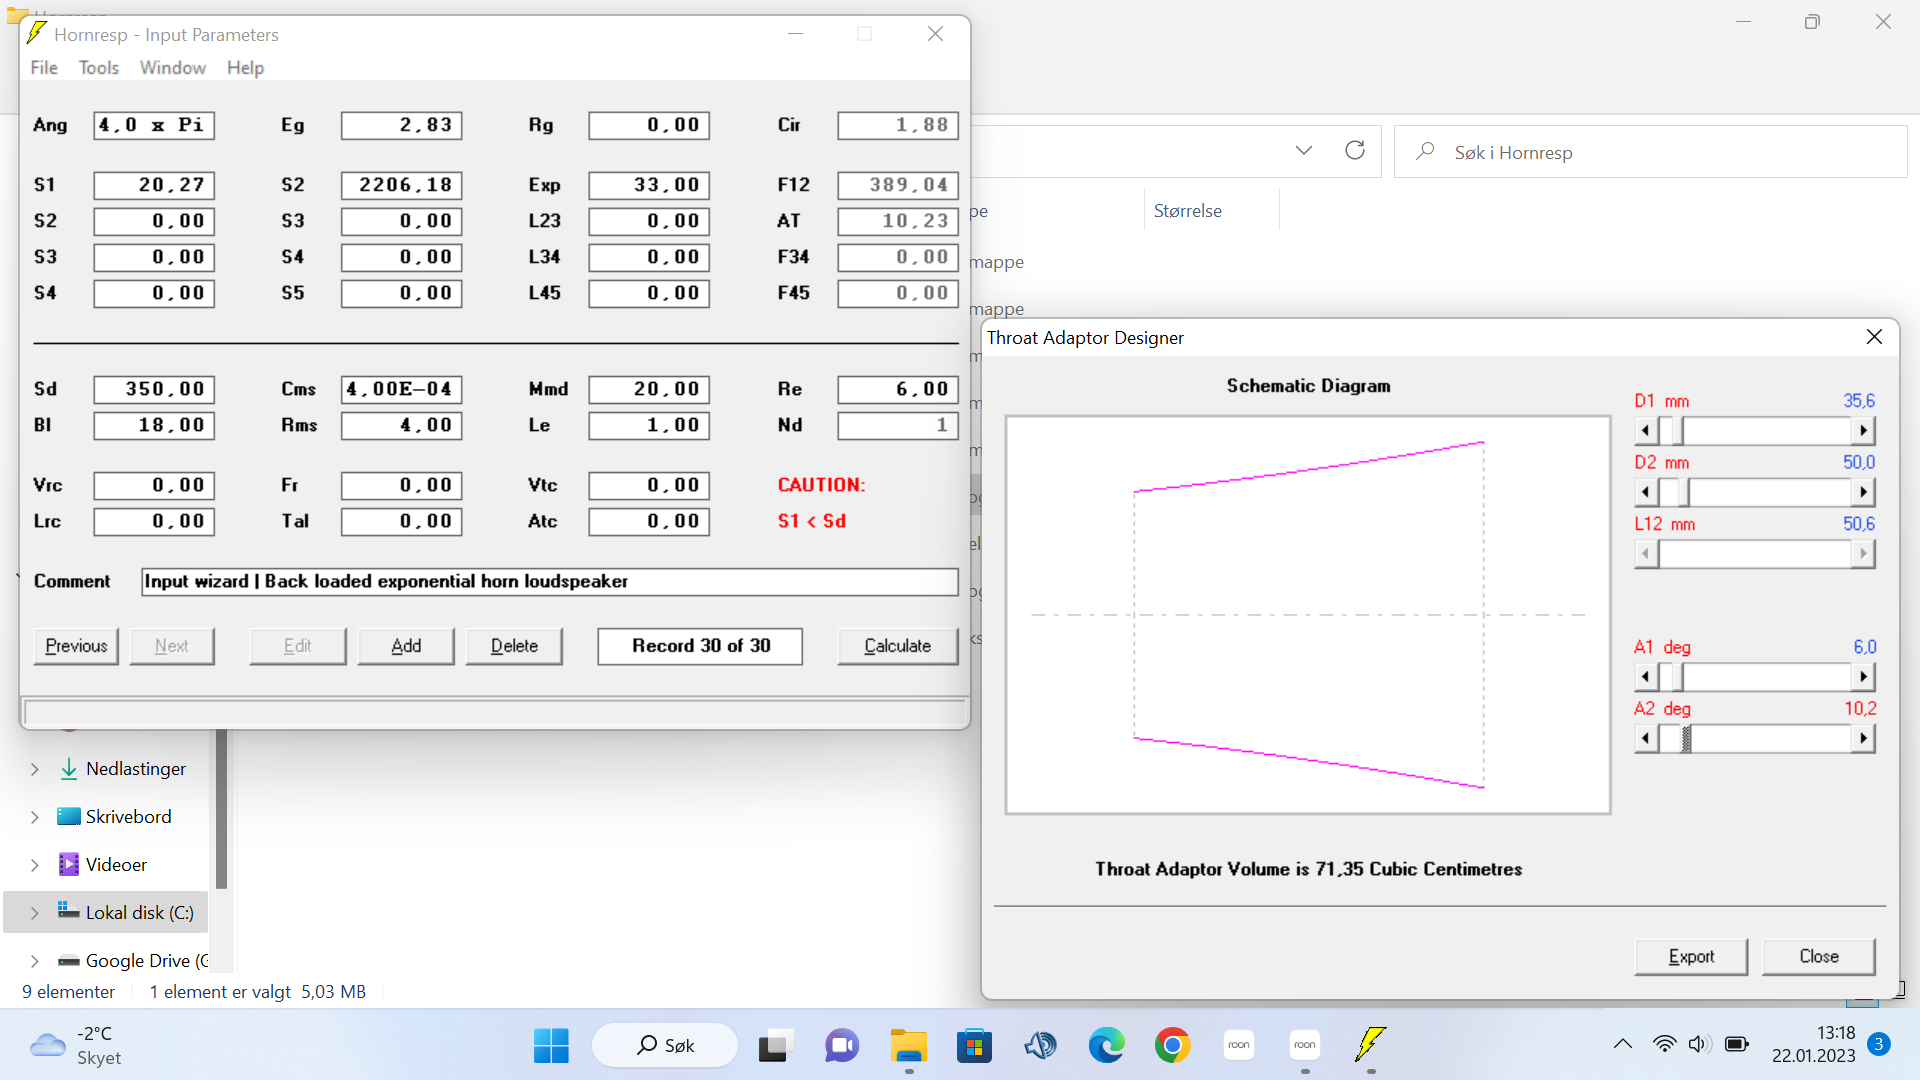Screen dimensions: 1920x1080
Task: Open Google Chrome from the taskbar
Action: [x=1172, y=1045]
